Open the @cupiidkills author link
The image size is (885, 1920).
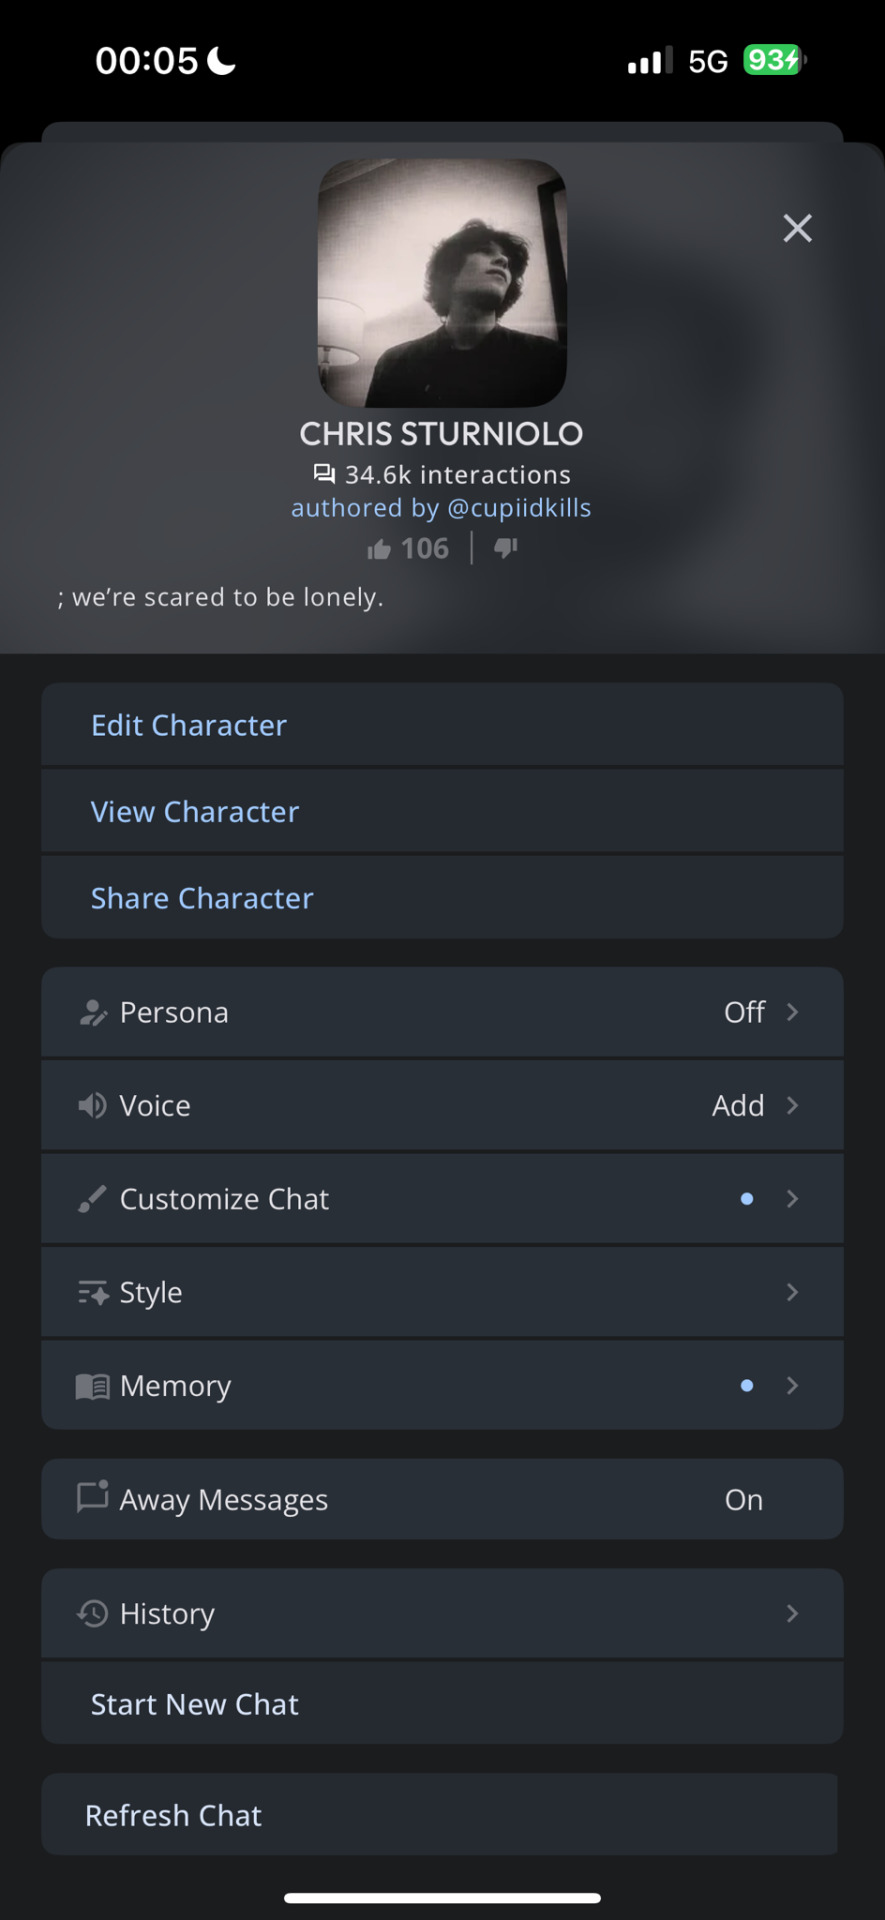coord(519,508)
